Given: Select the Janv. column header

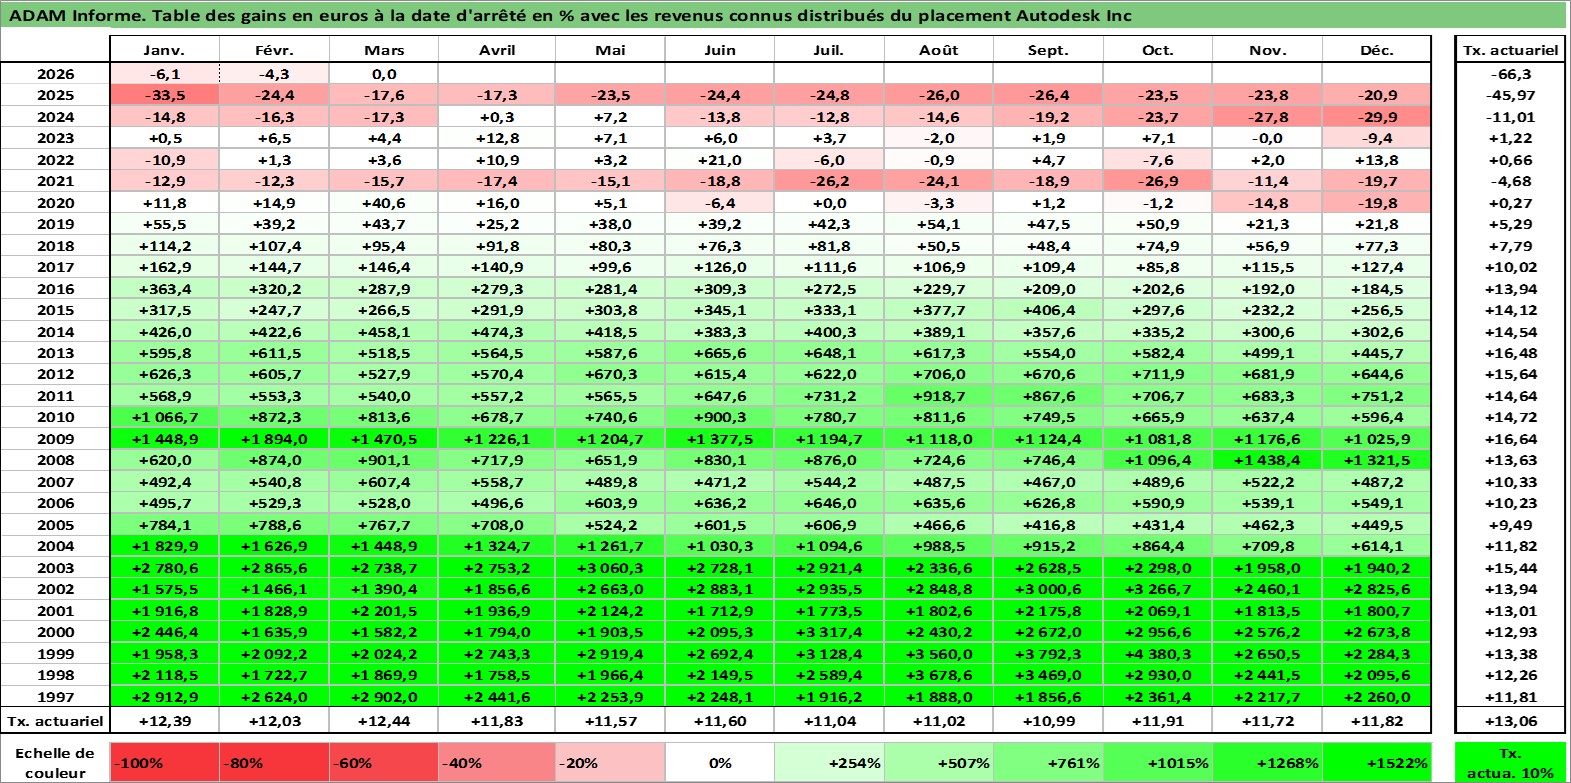Looking at the screenshot, I should (164, 50).
